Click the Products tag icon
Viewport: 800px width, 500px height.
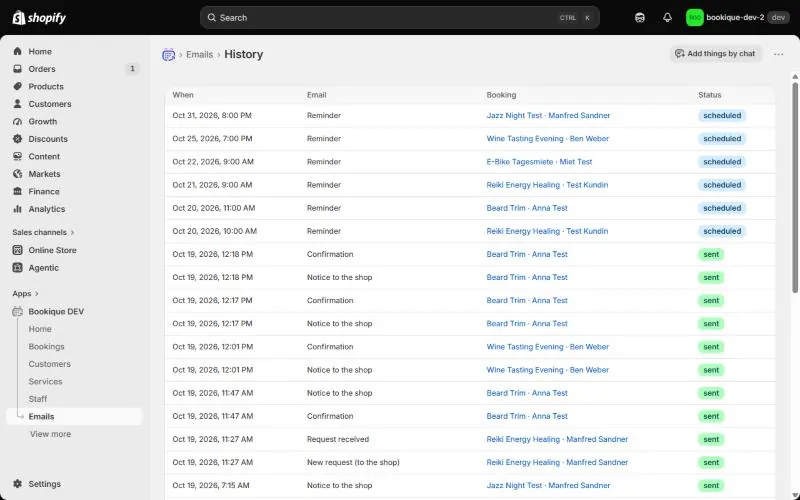click(x=17, y=86)
